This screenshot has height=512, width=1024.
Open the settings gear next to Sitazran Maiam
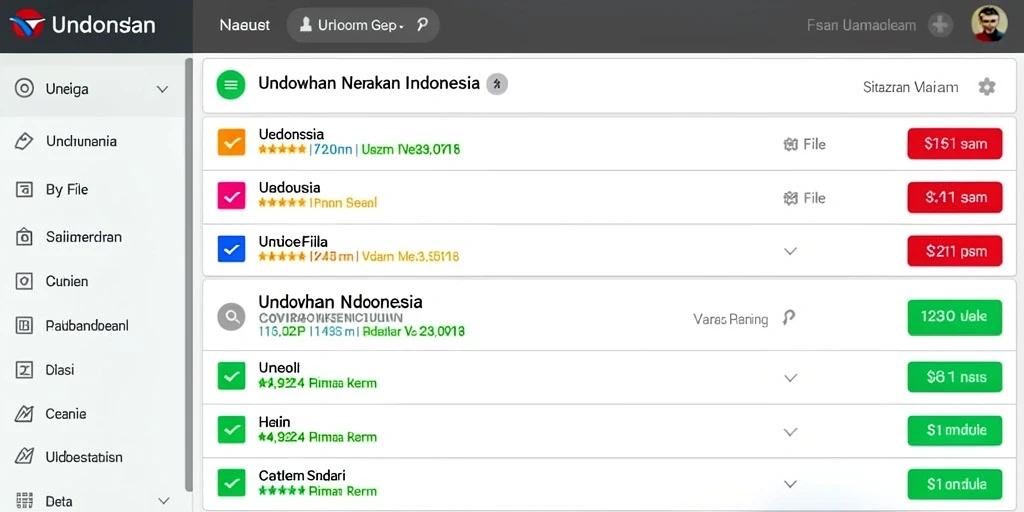click(987, 87)
